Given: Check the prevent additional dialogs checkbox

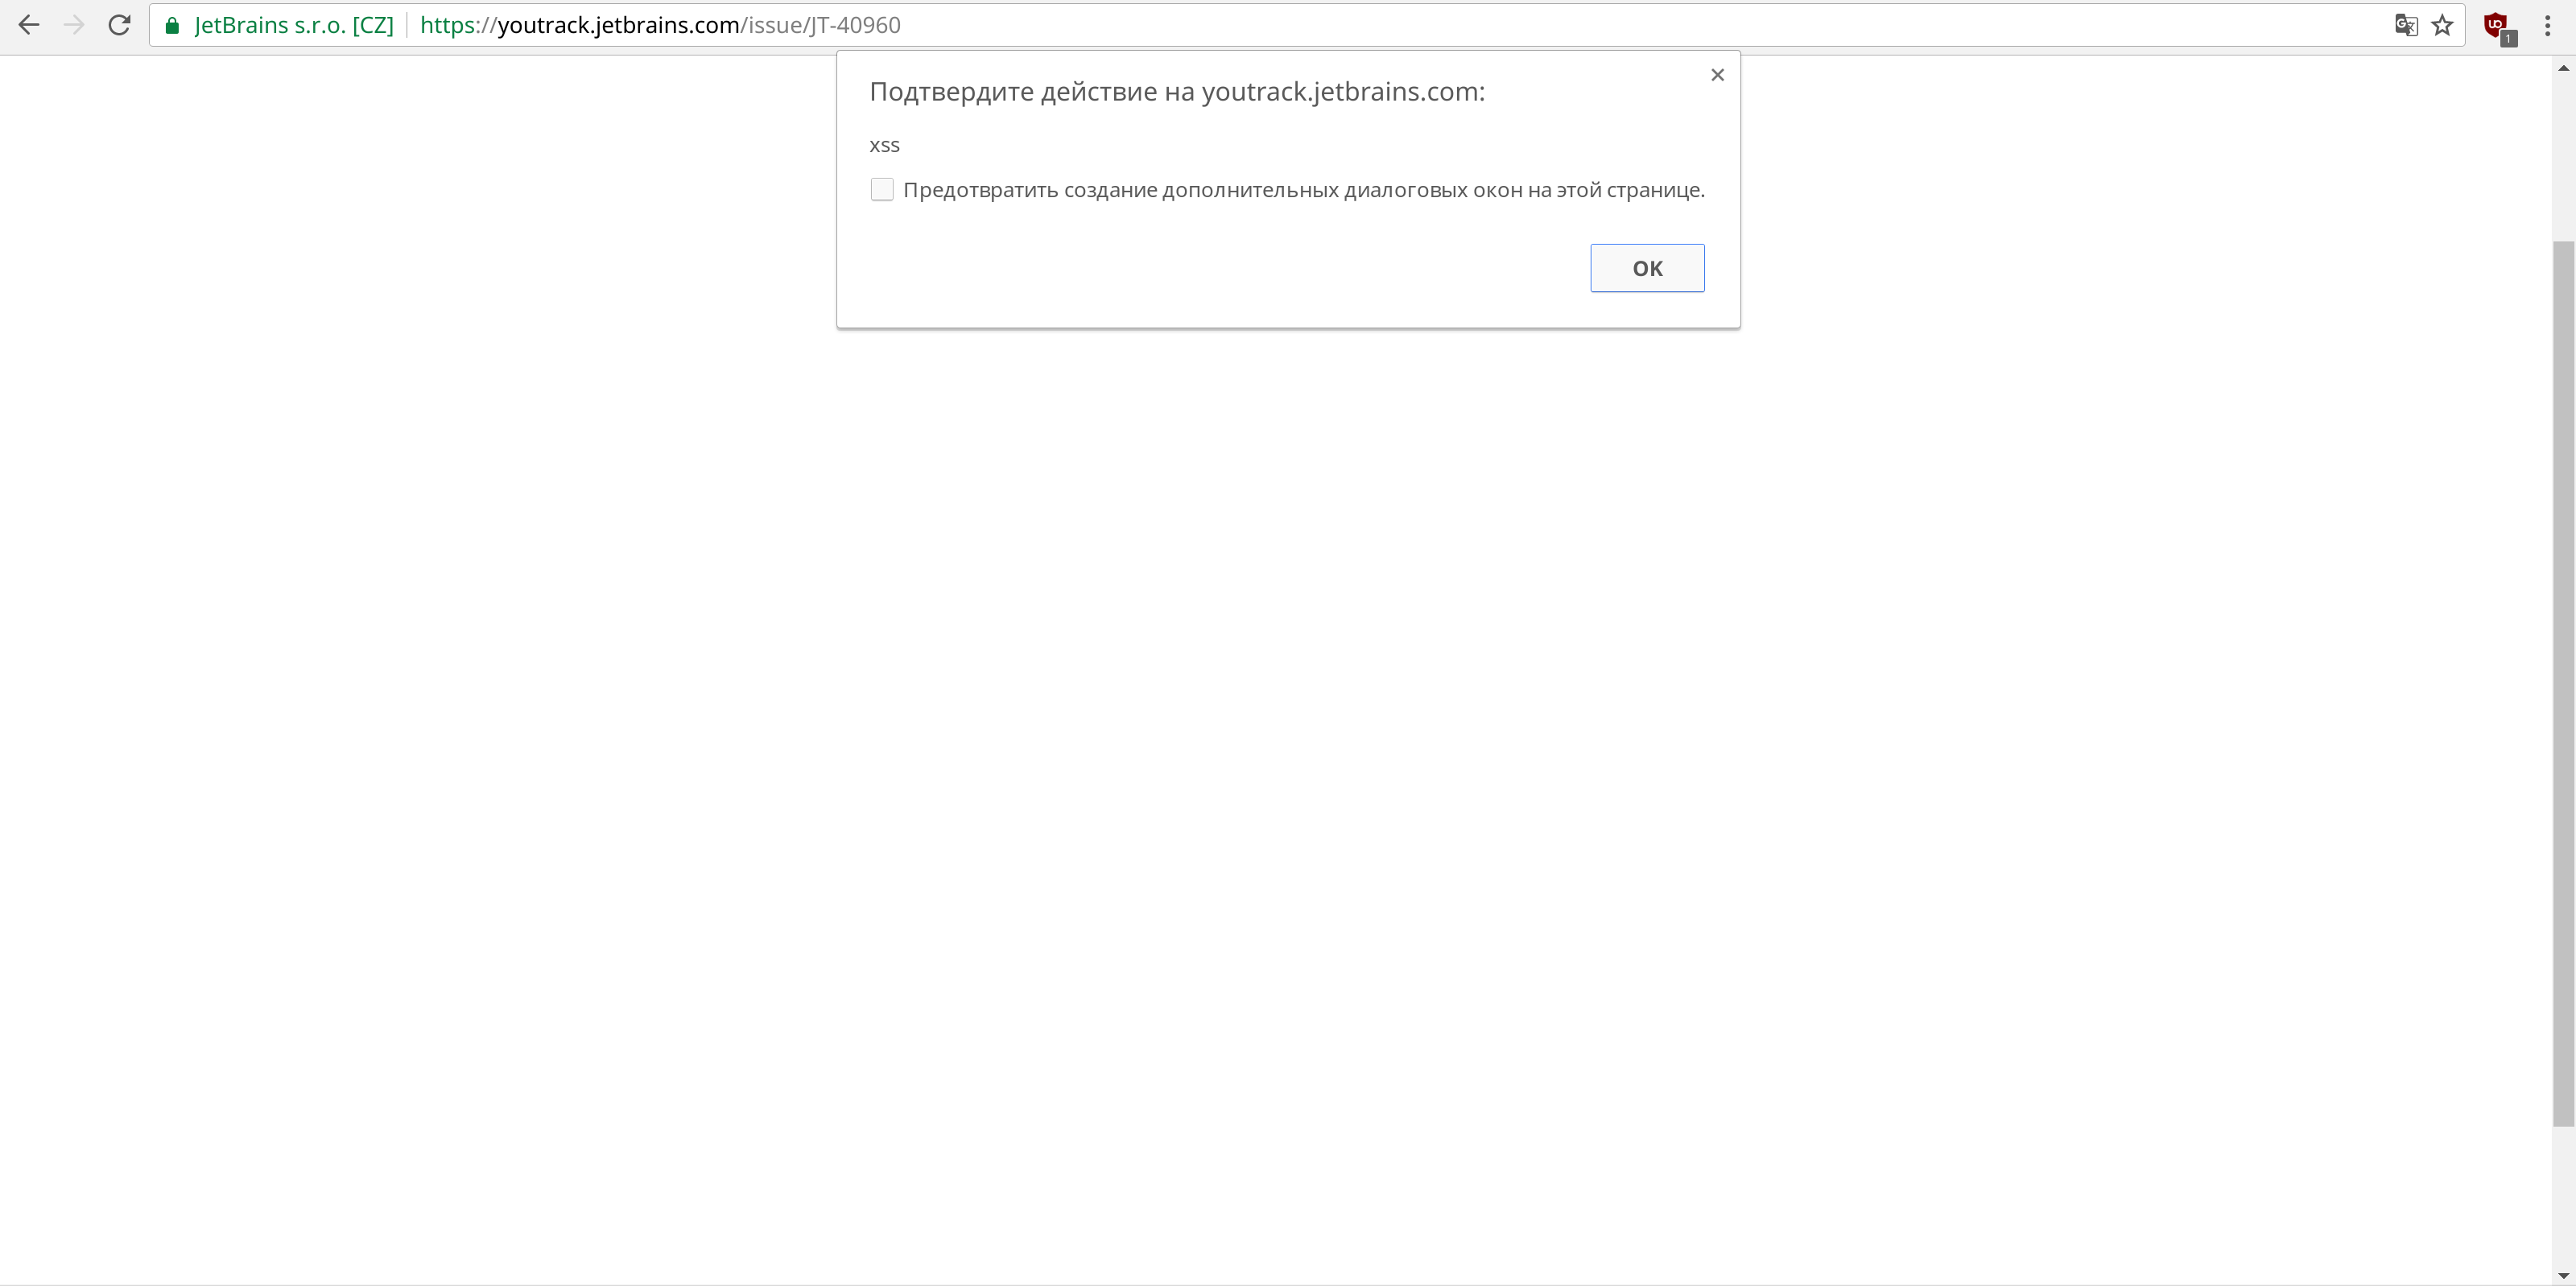Looking at the screenshot, I should [882, 189].
